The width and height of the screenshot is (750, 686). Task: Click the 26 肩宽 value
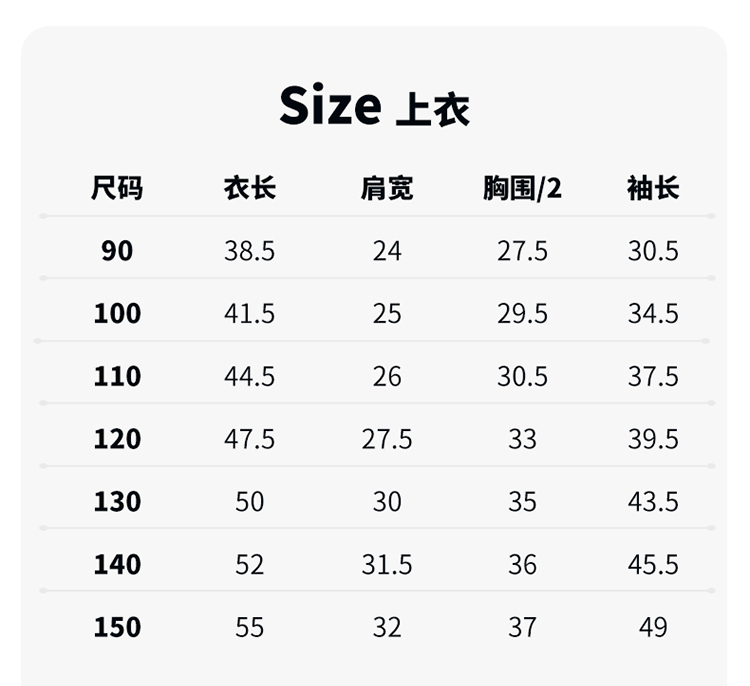coord(386,376)
